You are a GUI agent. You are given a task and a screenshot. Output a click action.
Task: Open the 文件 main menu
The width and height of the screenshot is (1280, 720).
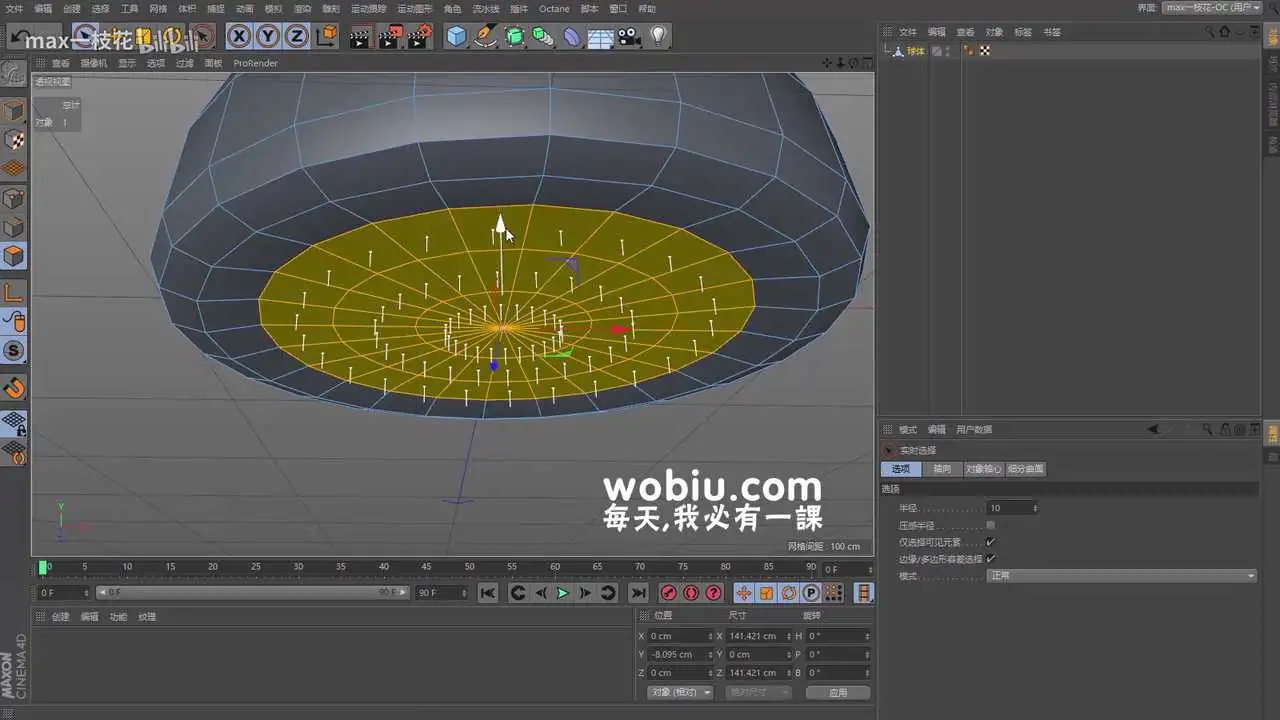(14, 9)
